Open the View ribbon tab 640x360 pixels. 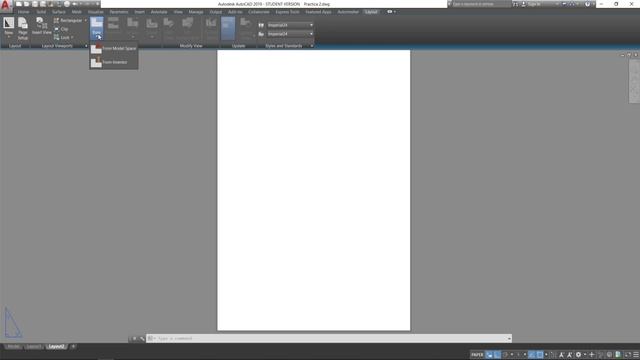(x=178, y=12)
